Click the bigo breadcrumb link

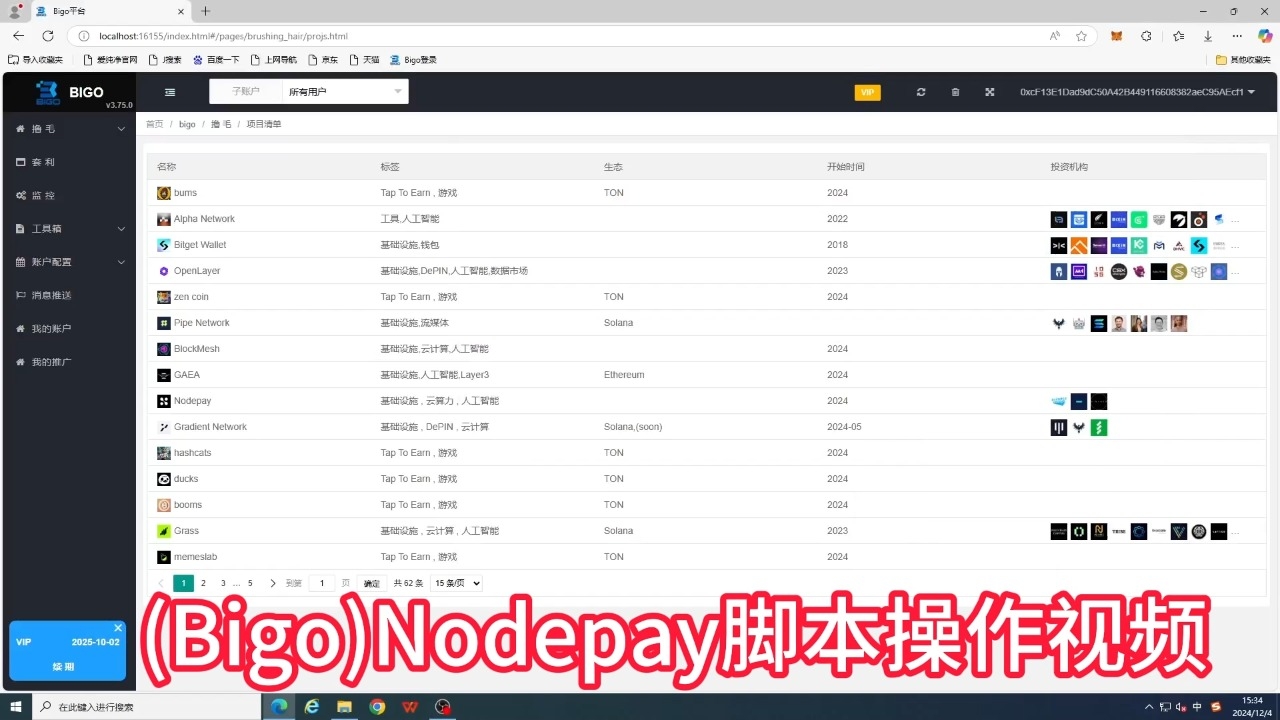(186, 123)
